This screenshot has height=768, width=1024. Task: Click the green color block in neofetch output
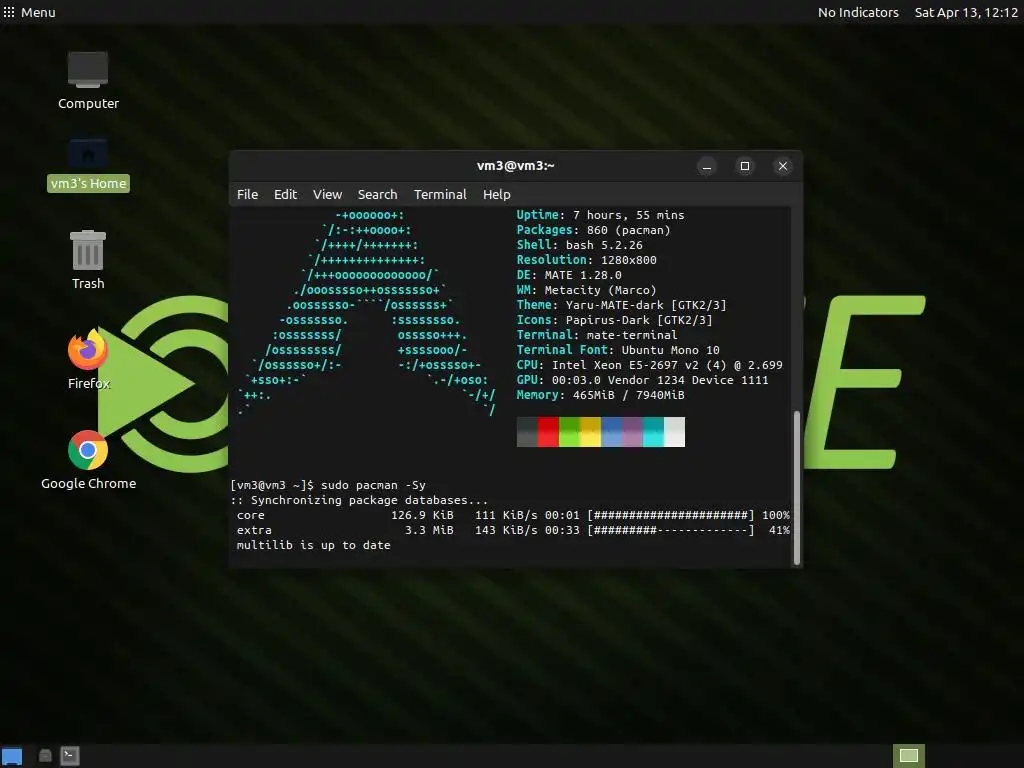569,432
